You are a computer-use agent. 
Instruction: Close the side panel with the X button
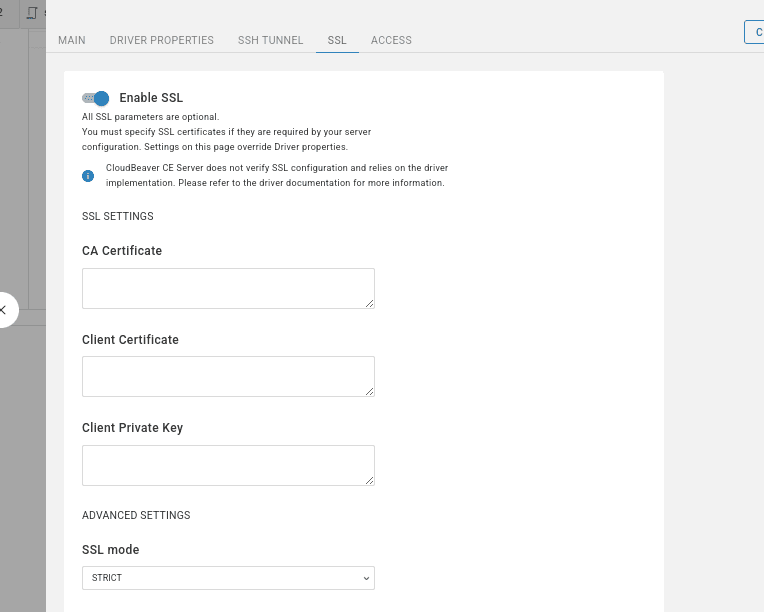pyautogui.click(x=2, y=310)
